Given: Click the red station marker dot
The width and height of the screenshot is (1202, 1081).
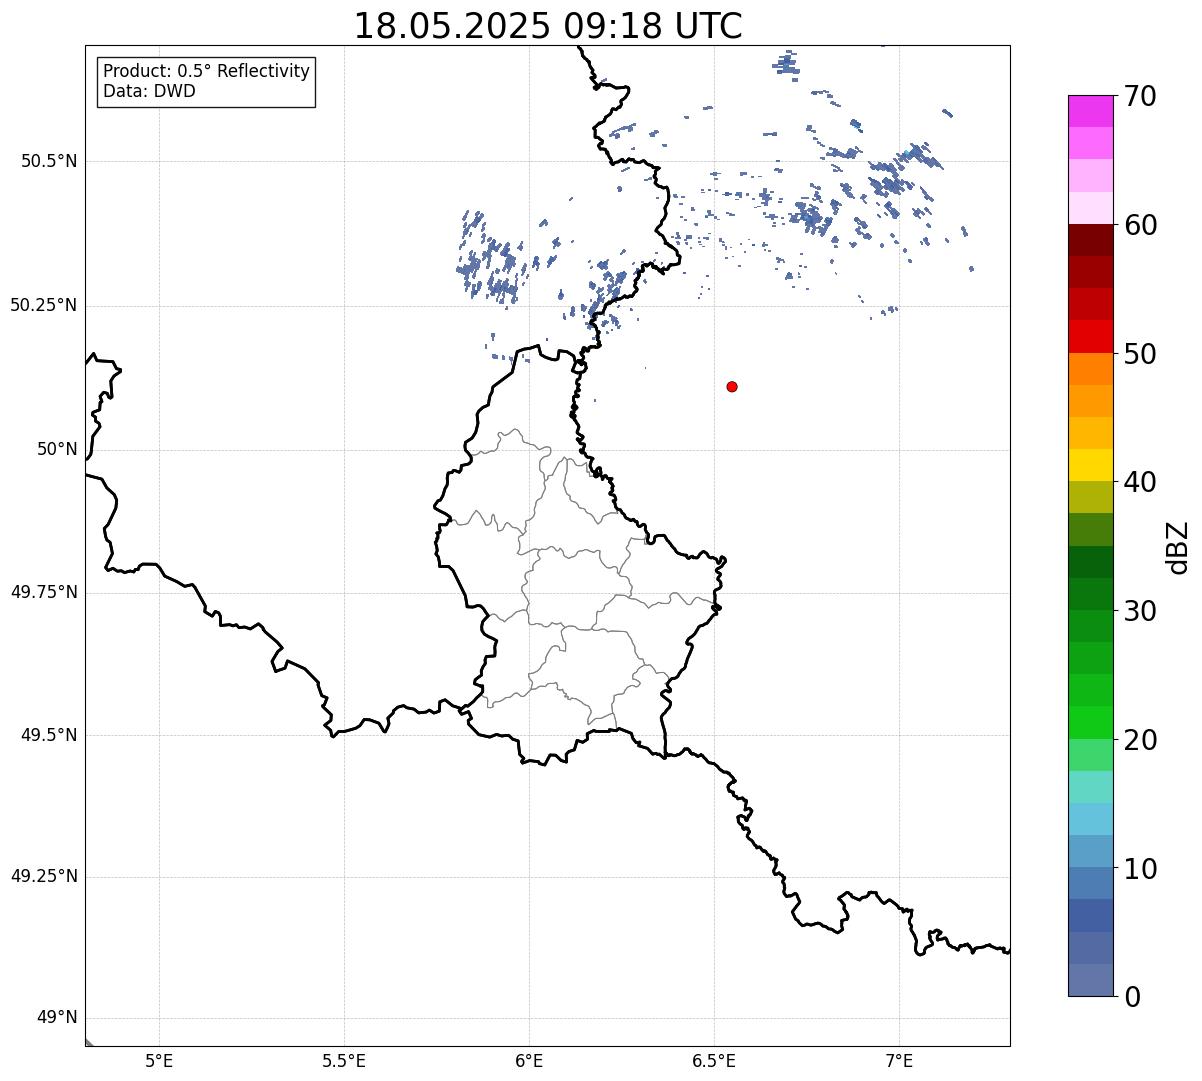Looking at the screenshot, I should pos(732,386).
